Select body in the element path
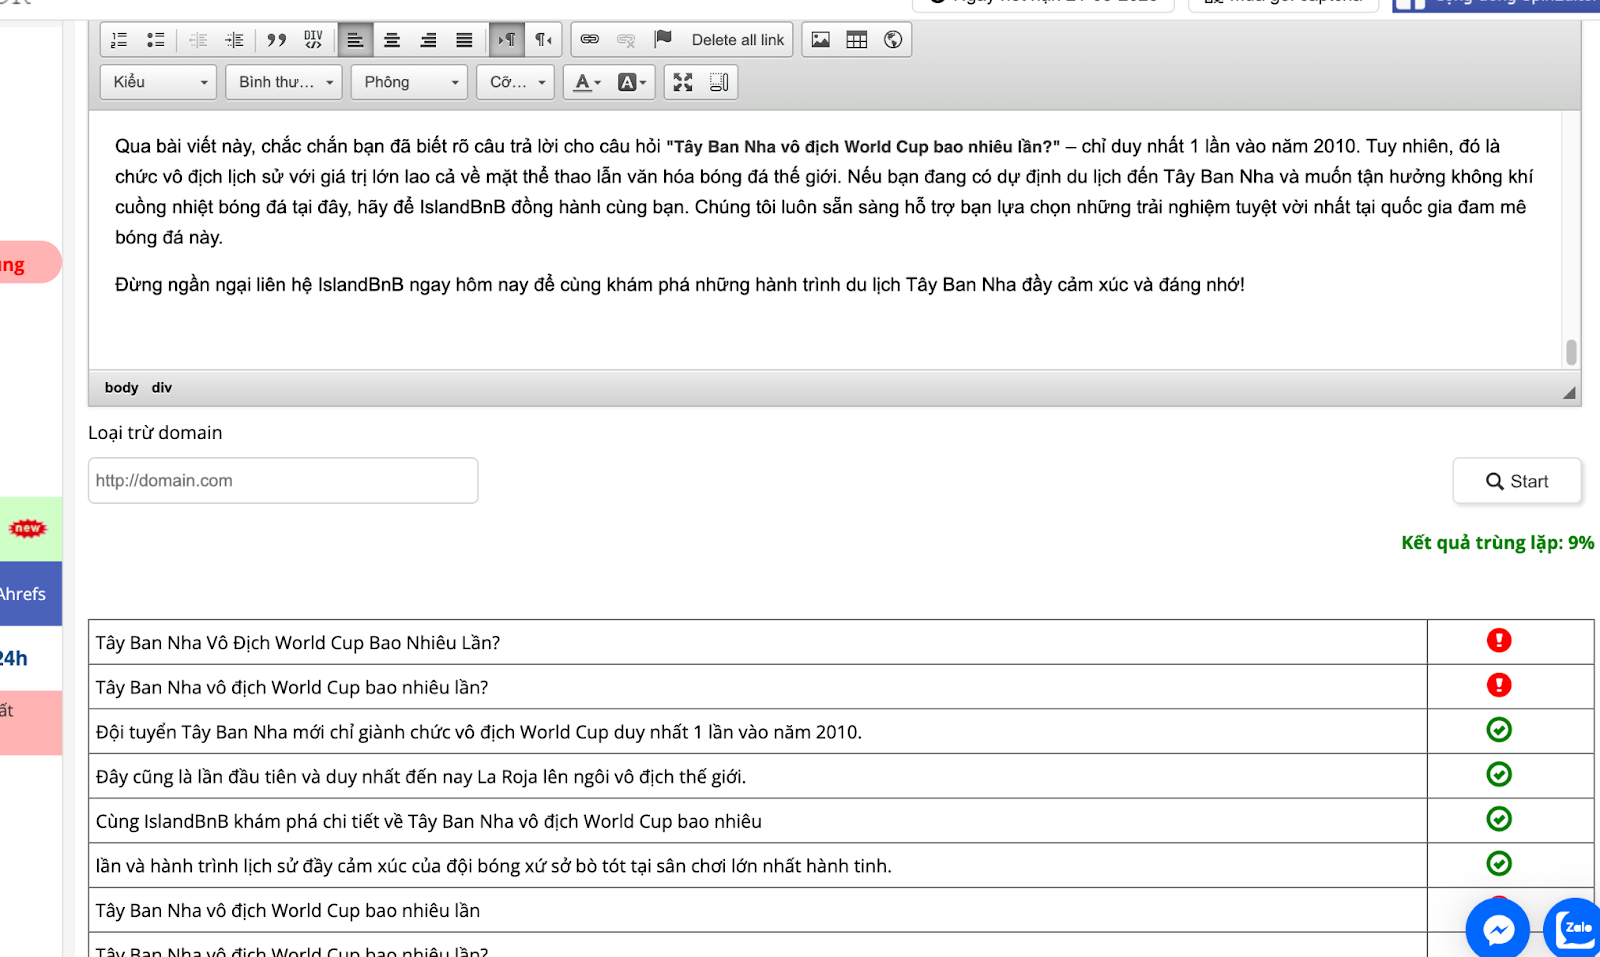1600x957 pixels. 121,388
